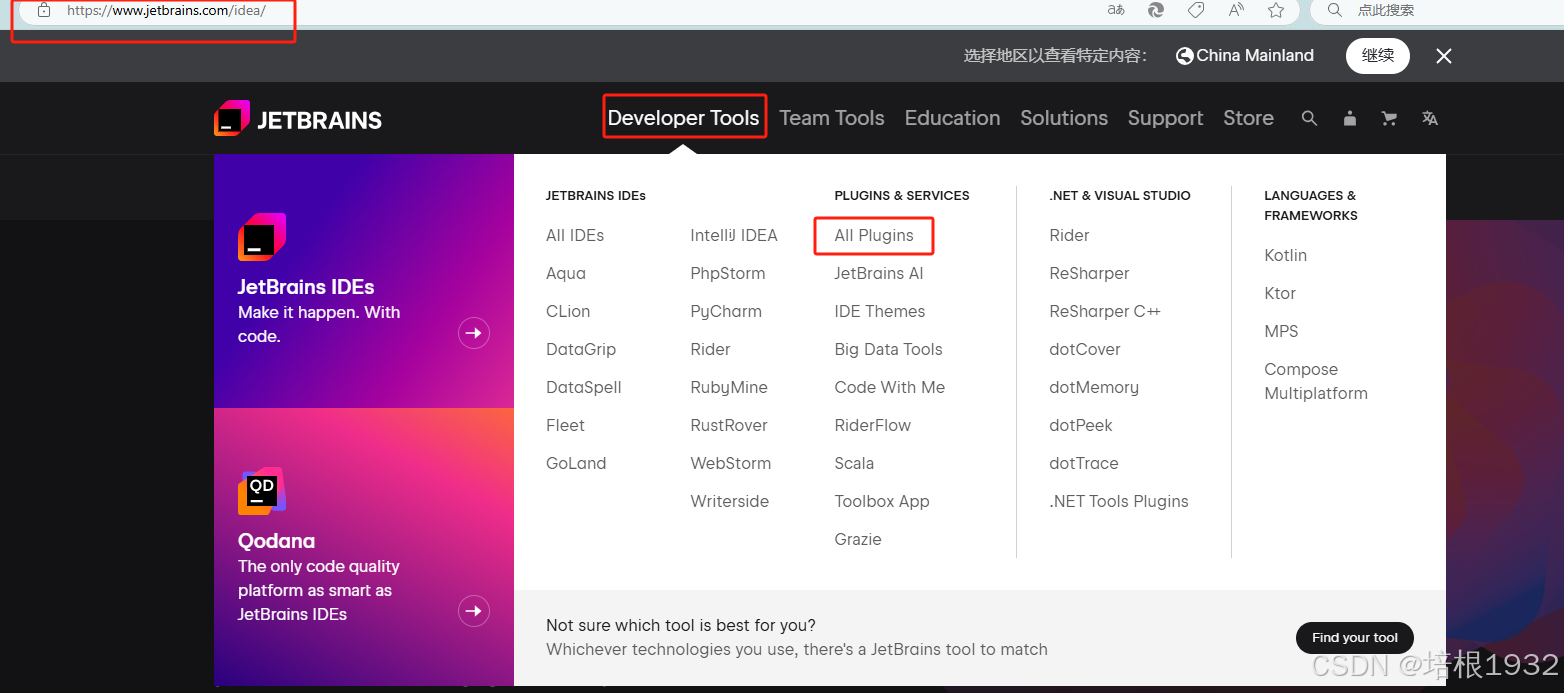
Task: Open the Compose Multiplatform link
Action: (x=1316, y=382)
